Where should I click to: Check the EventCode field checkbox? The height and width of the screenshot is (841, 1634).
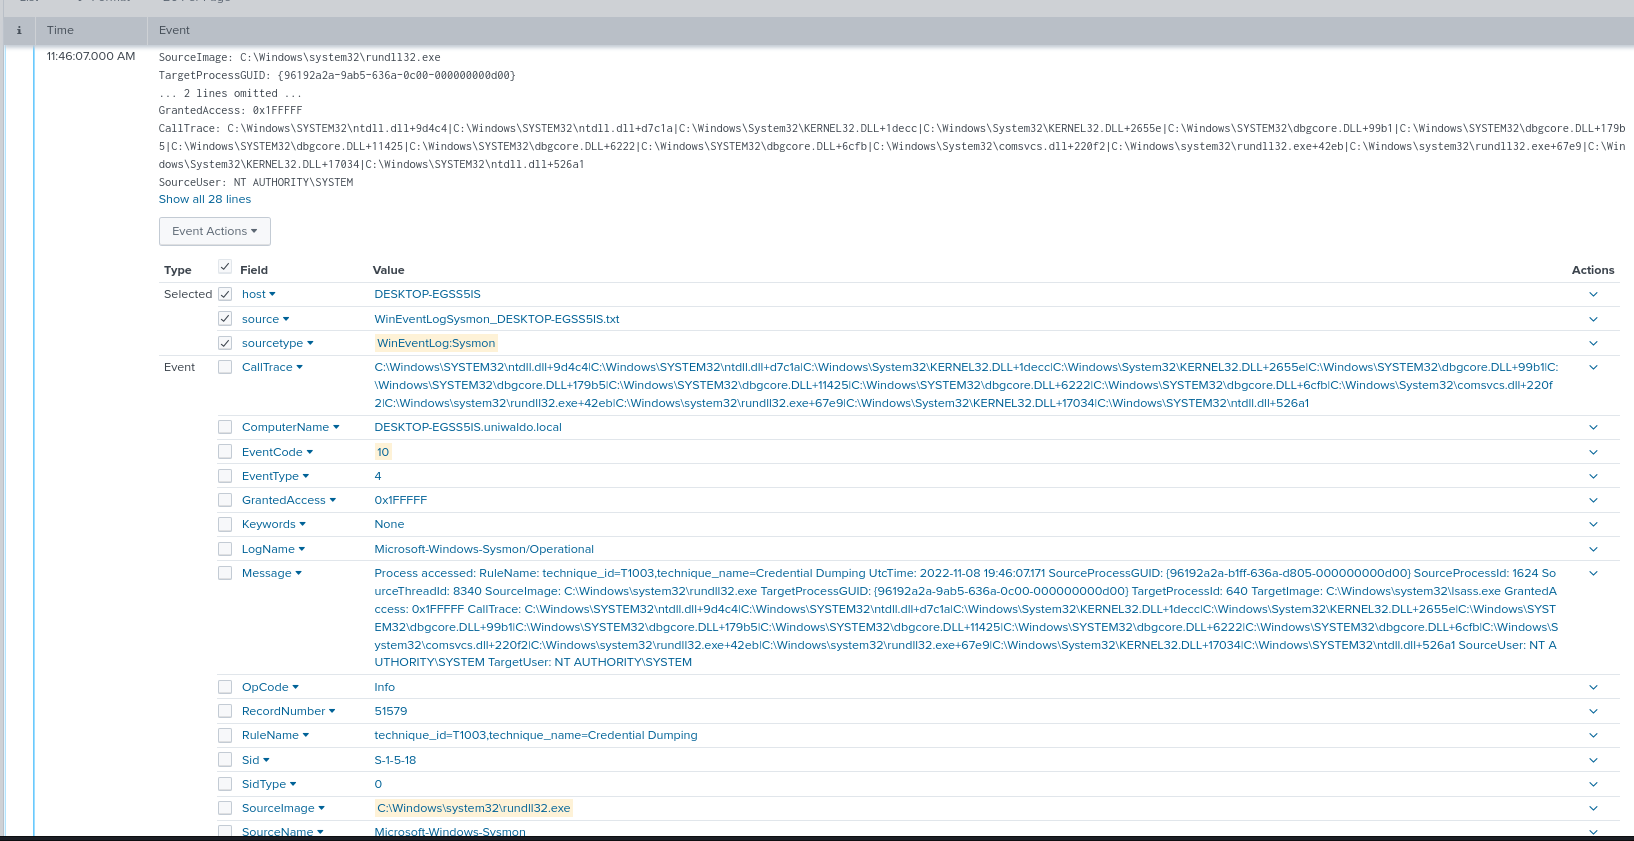(x=225, y=452)
